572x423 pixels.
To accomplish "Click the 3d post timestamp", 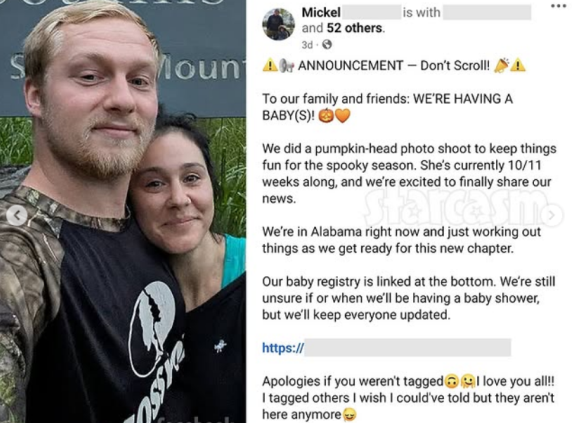I will pyautogui.click(x=307, y=45).
